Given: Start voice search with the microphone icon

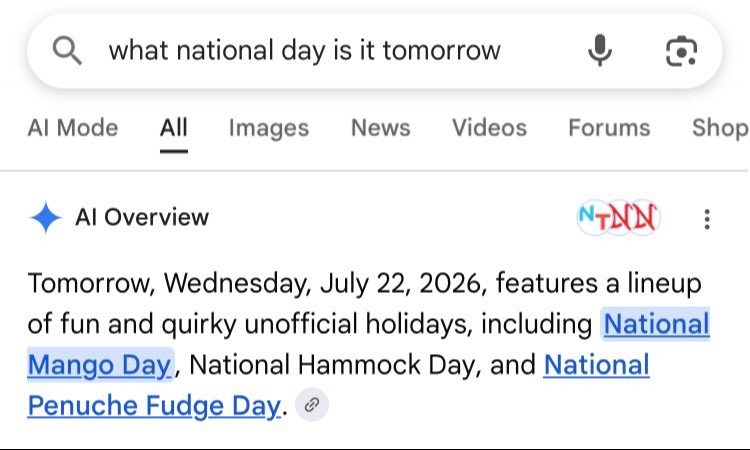Looking at the screenshot, I should (599, 50).
